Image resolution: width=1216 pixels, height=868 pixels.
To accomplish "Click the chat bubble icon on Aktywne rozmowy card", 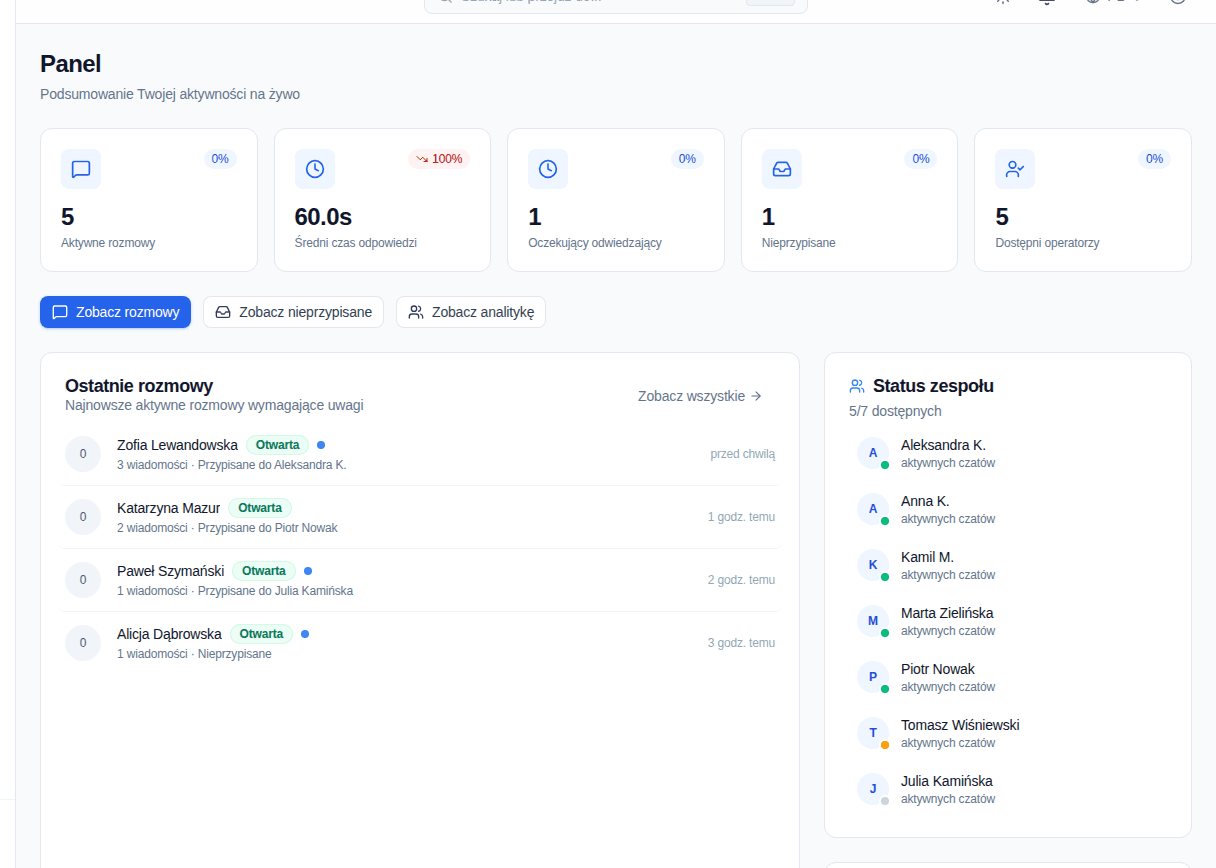I will [x=81, y=169].
